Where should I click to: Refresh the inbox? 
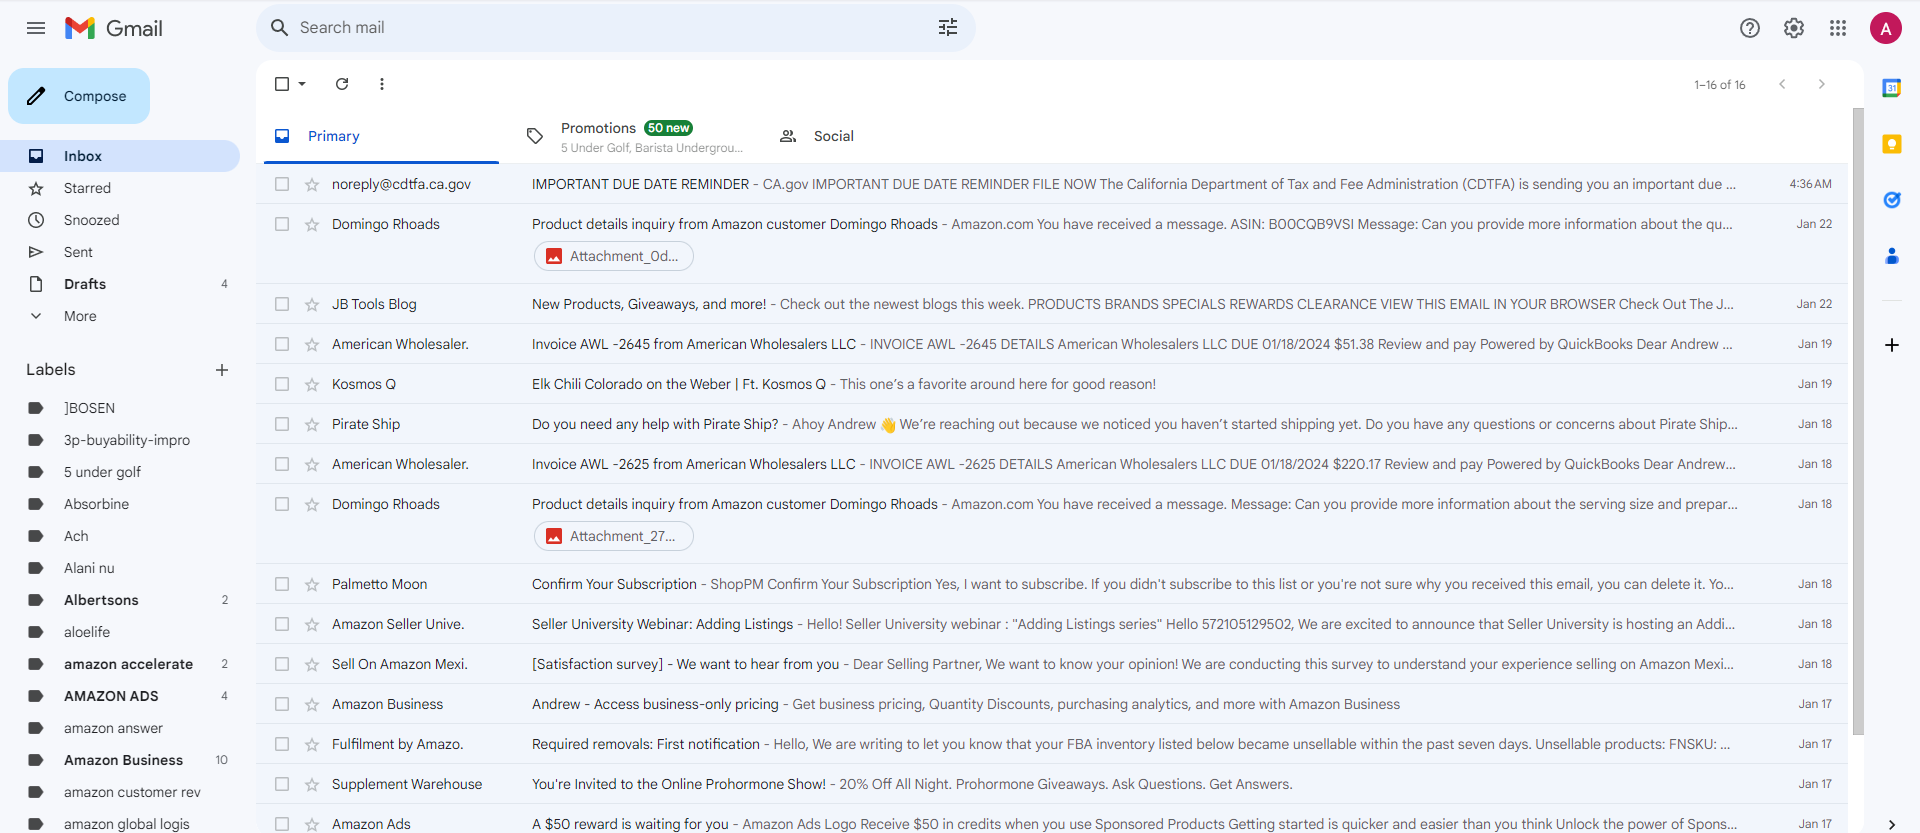coord(342,84)
